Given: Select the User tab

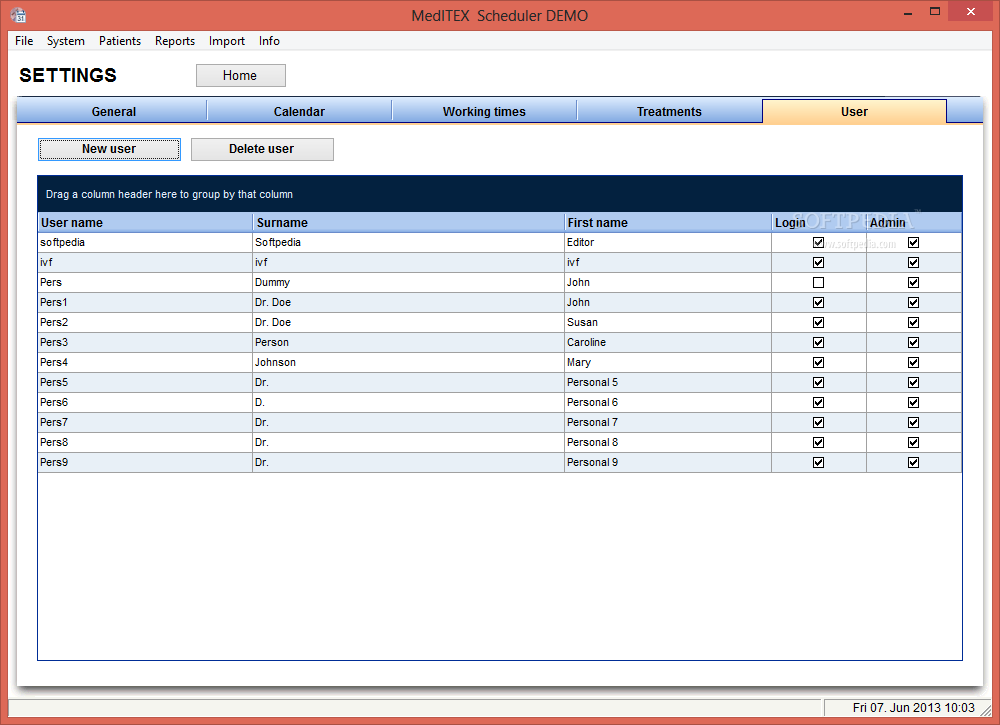Looking at the screenshot, I should coord(854,111).
